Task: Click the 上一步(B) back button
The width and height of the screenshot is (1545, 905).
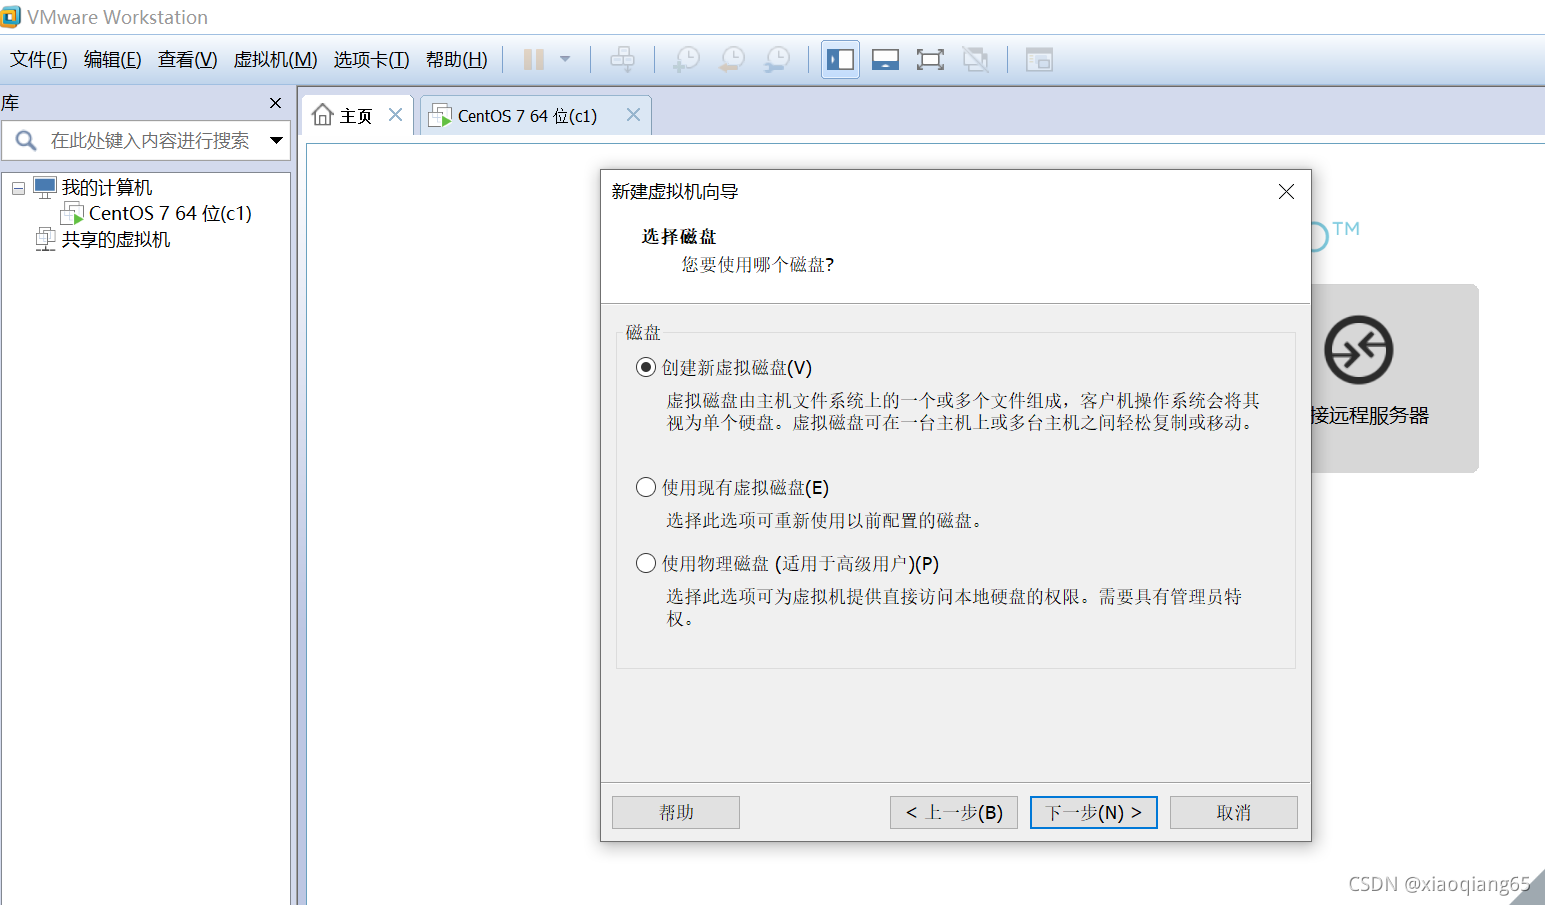Action: coord(954,812)
